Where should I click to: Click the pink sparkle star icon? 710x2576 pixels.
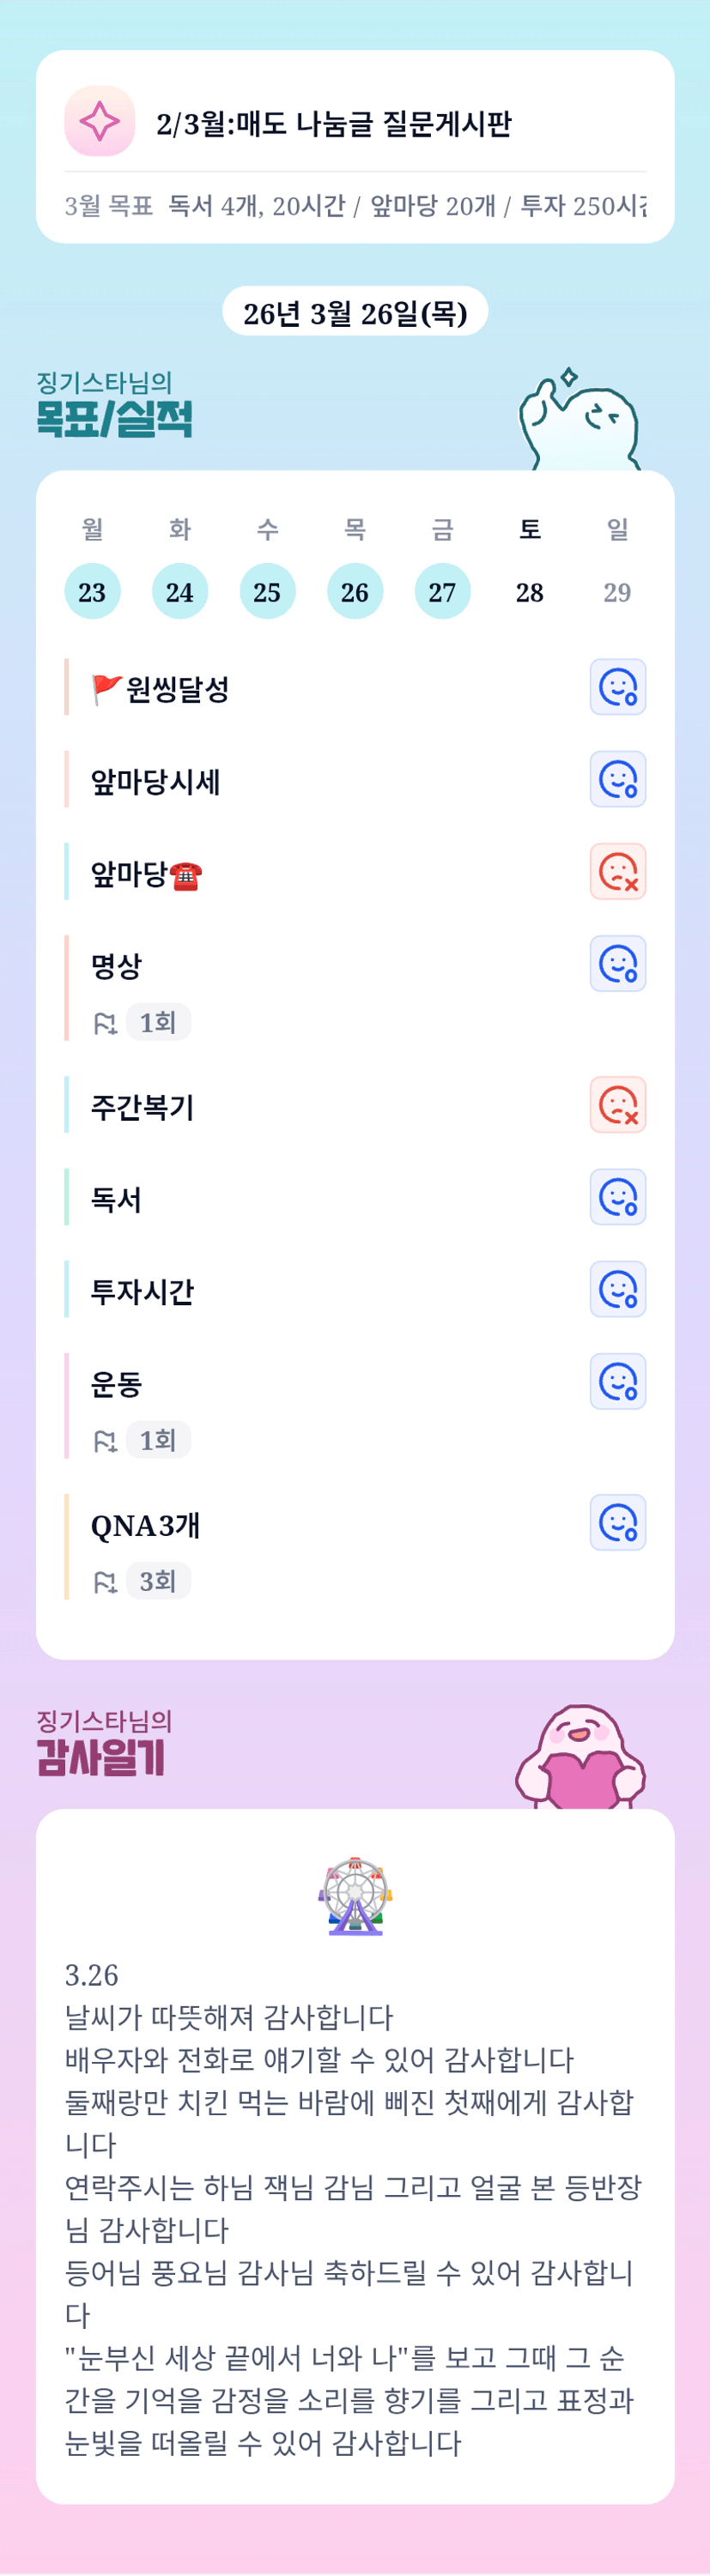point(99,121)
